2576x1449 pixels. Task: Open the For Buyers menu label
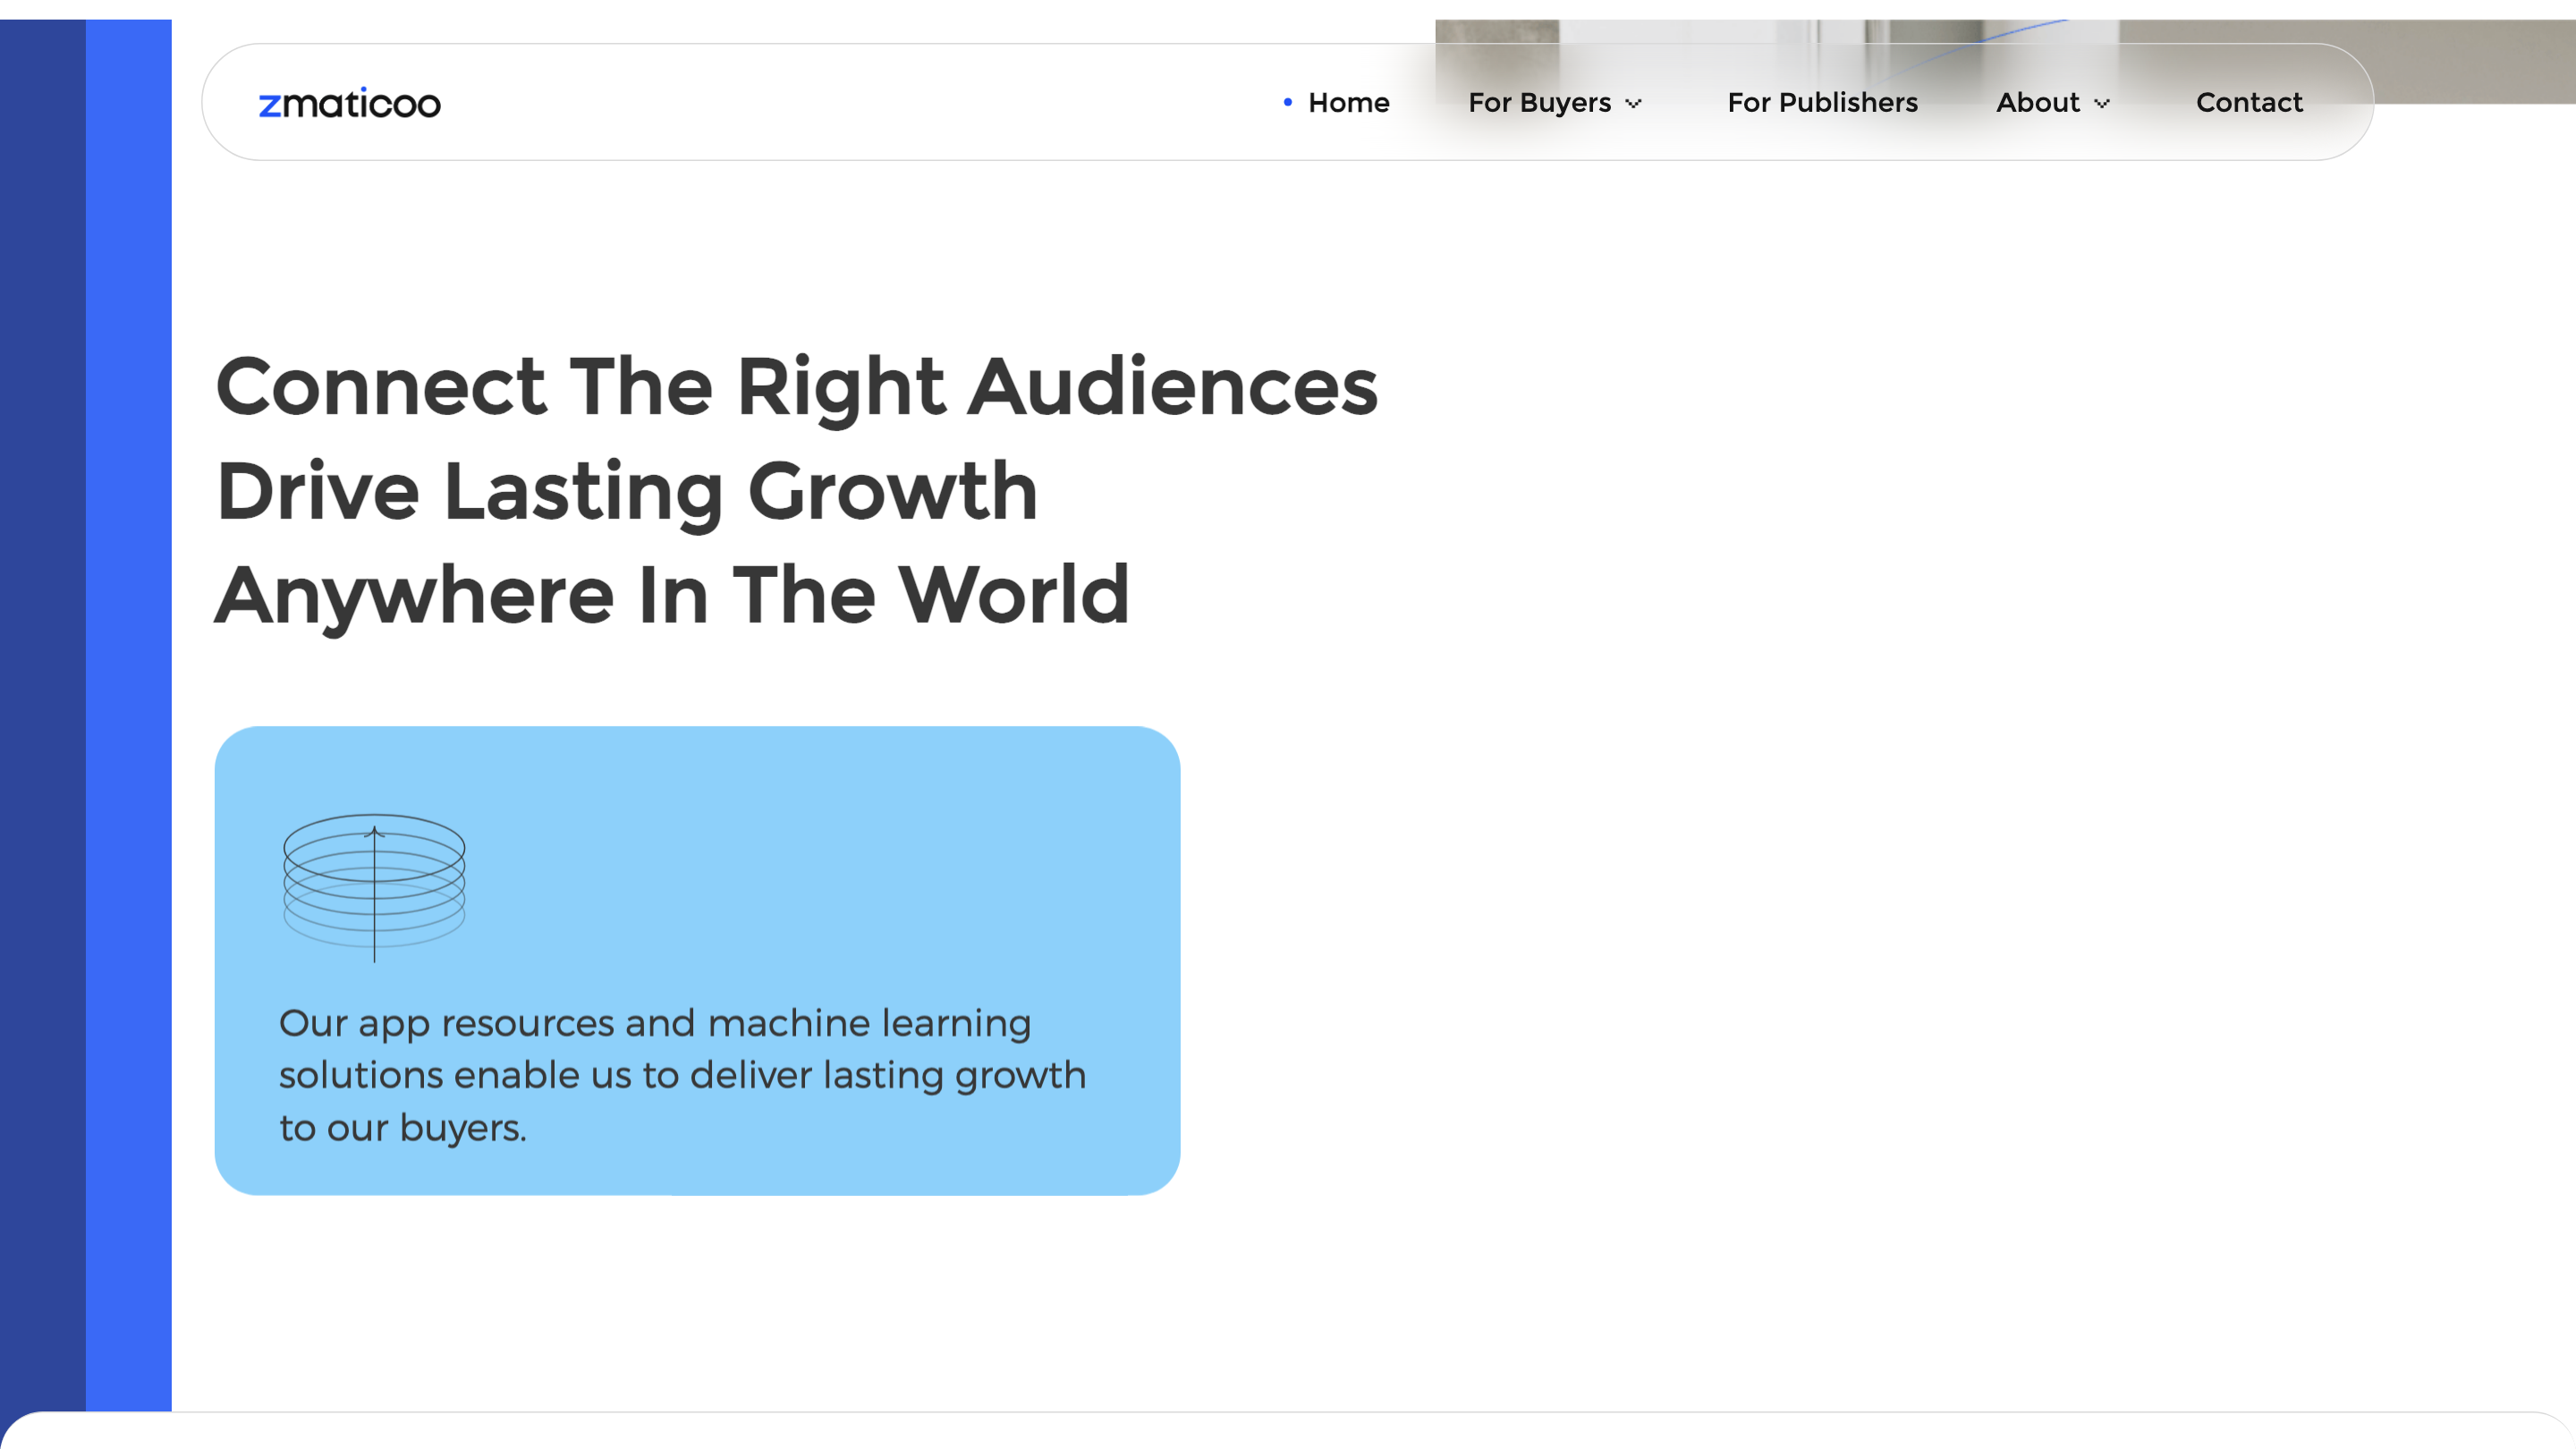(x=1539, y=103)
